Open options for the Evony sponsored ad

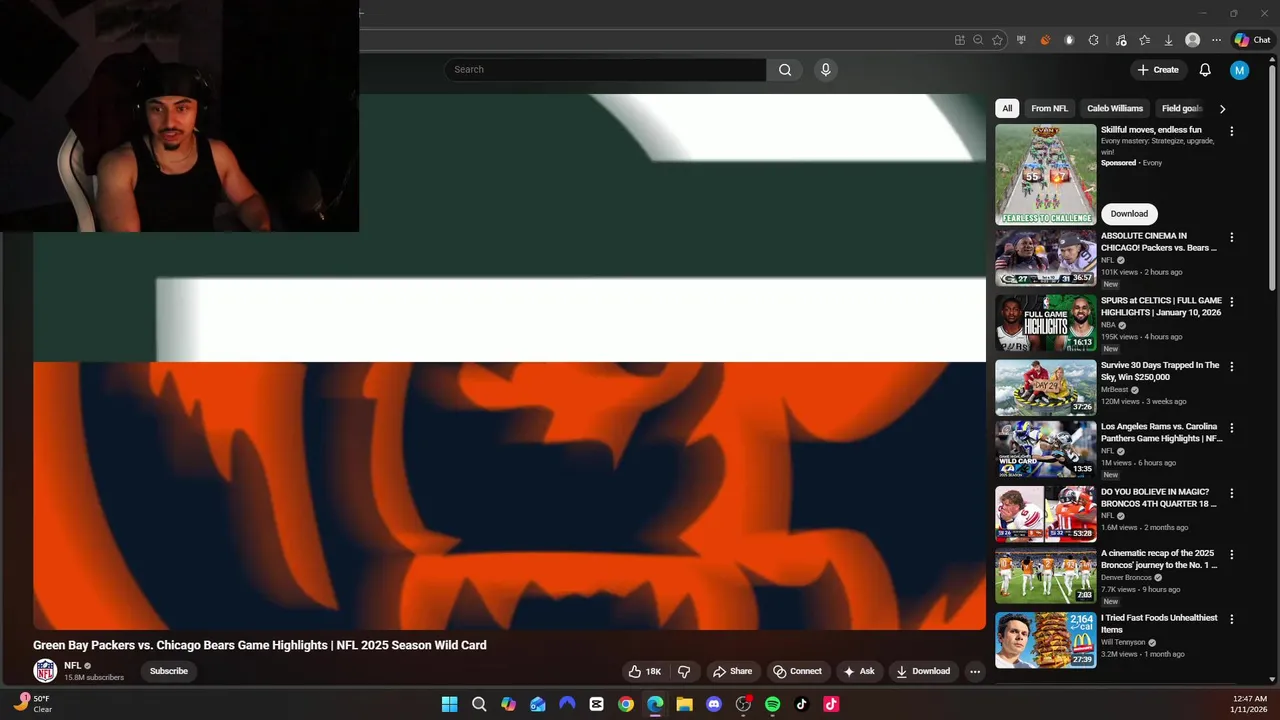[1232, 131]
